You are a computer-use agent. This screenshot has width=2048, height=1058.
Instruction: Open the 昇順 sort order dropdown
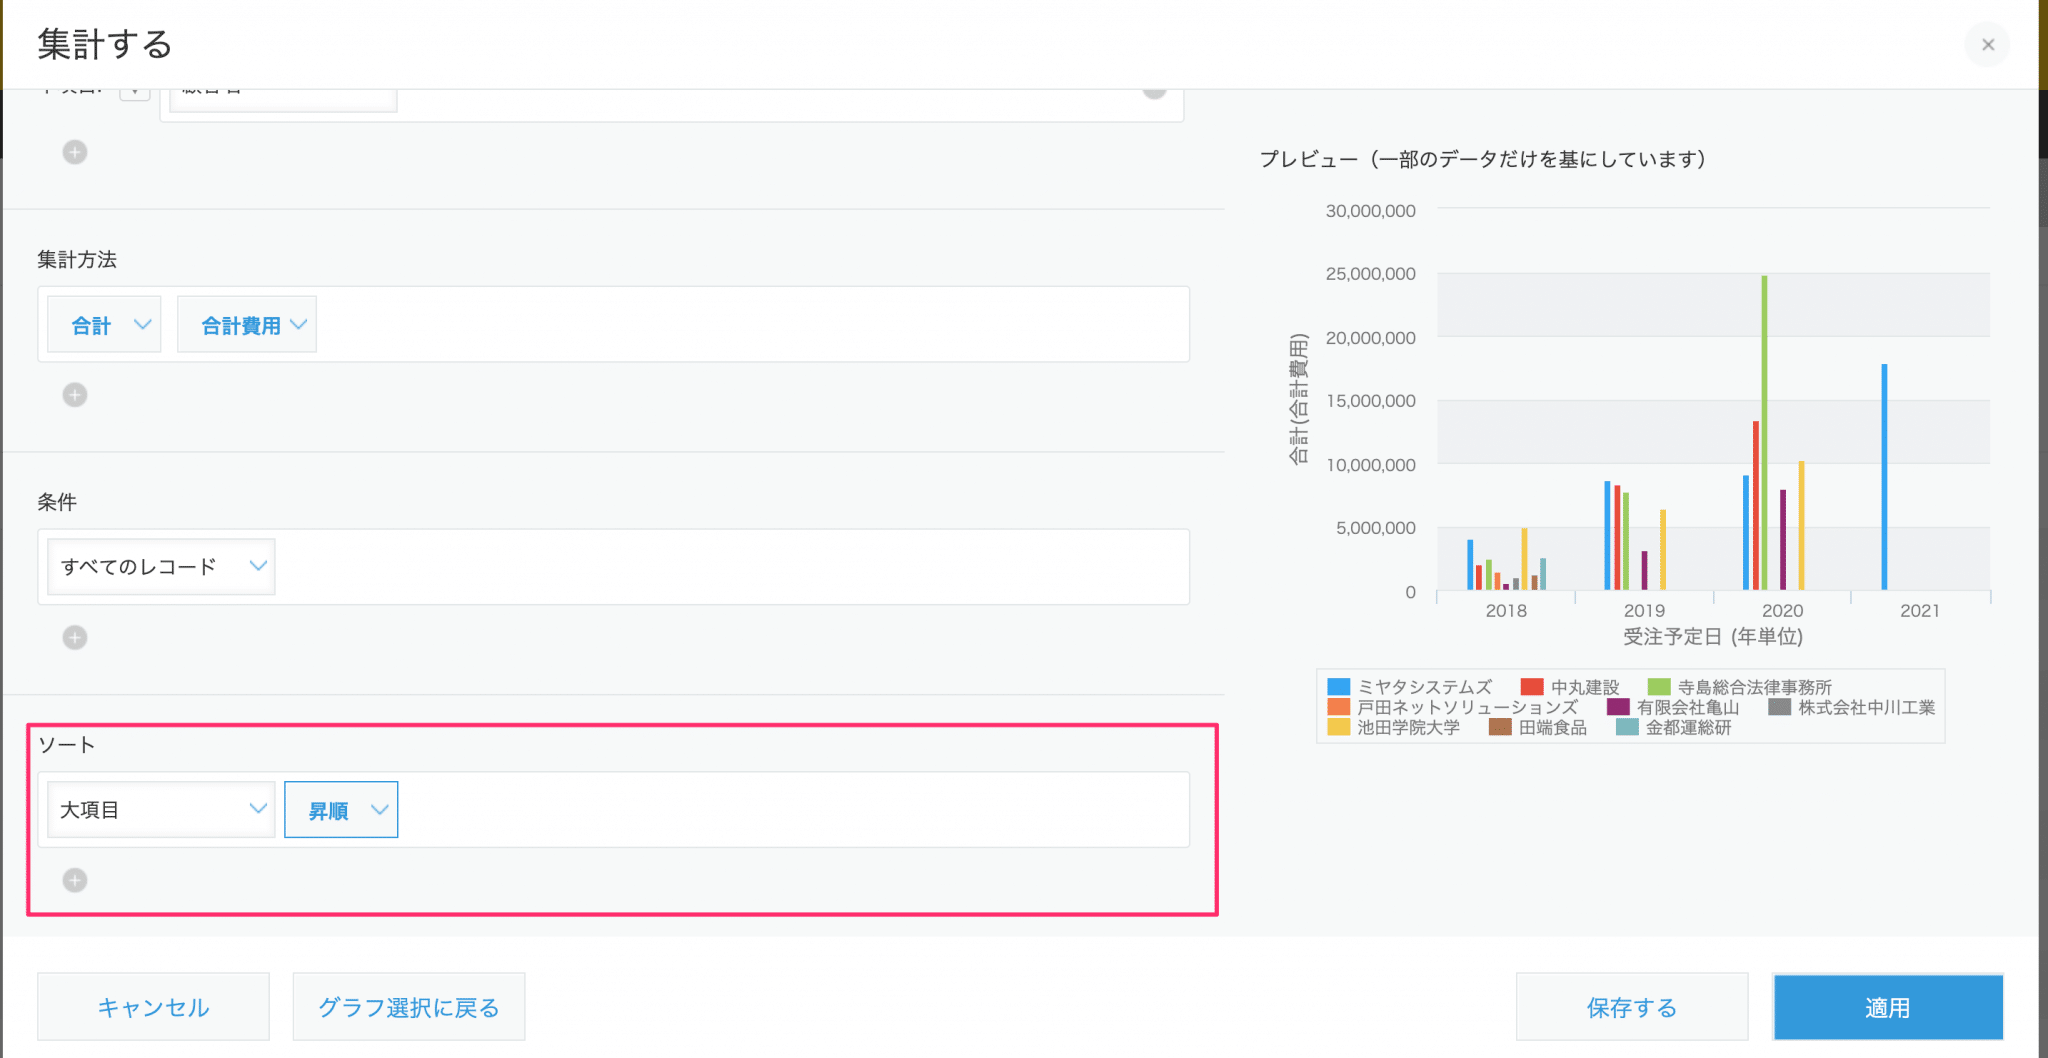tap(341, 809)
